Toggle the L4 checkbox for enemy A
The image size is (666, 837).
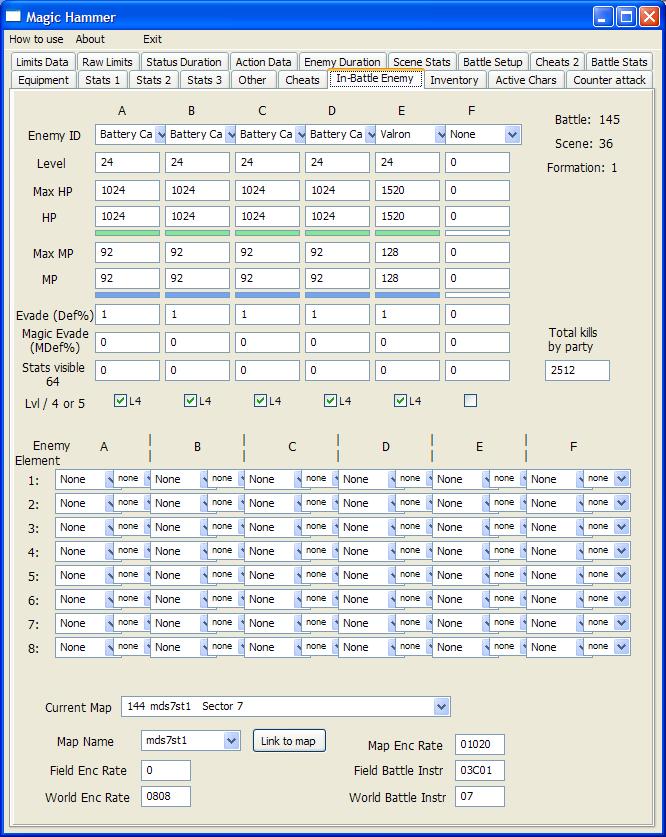[x=120, y=400]
